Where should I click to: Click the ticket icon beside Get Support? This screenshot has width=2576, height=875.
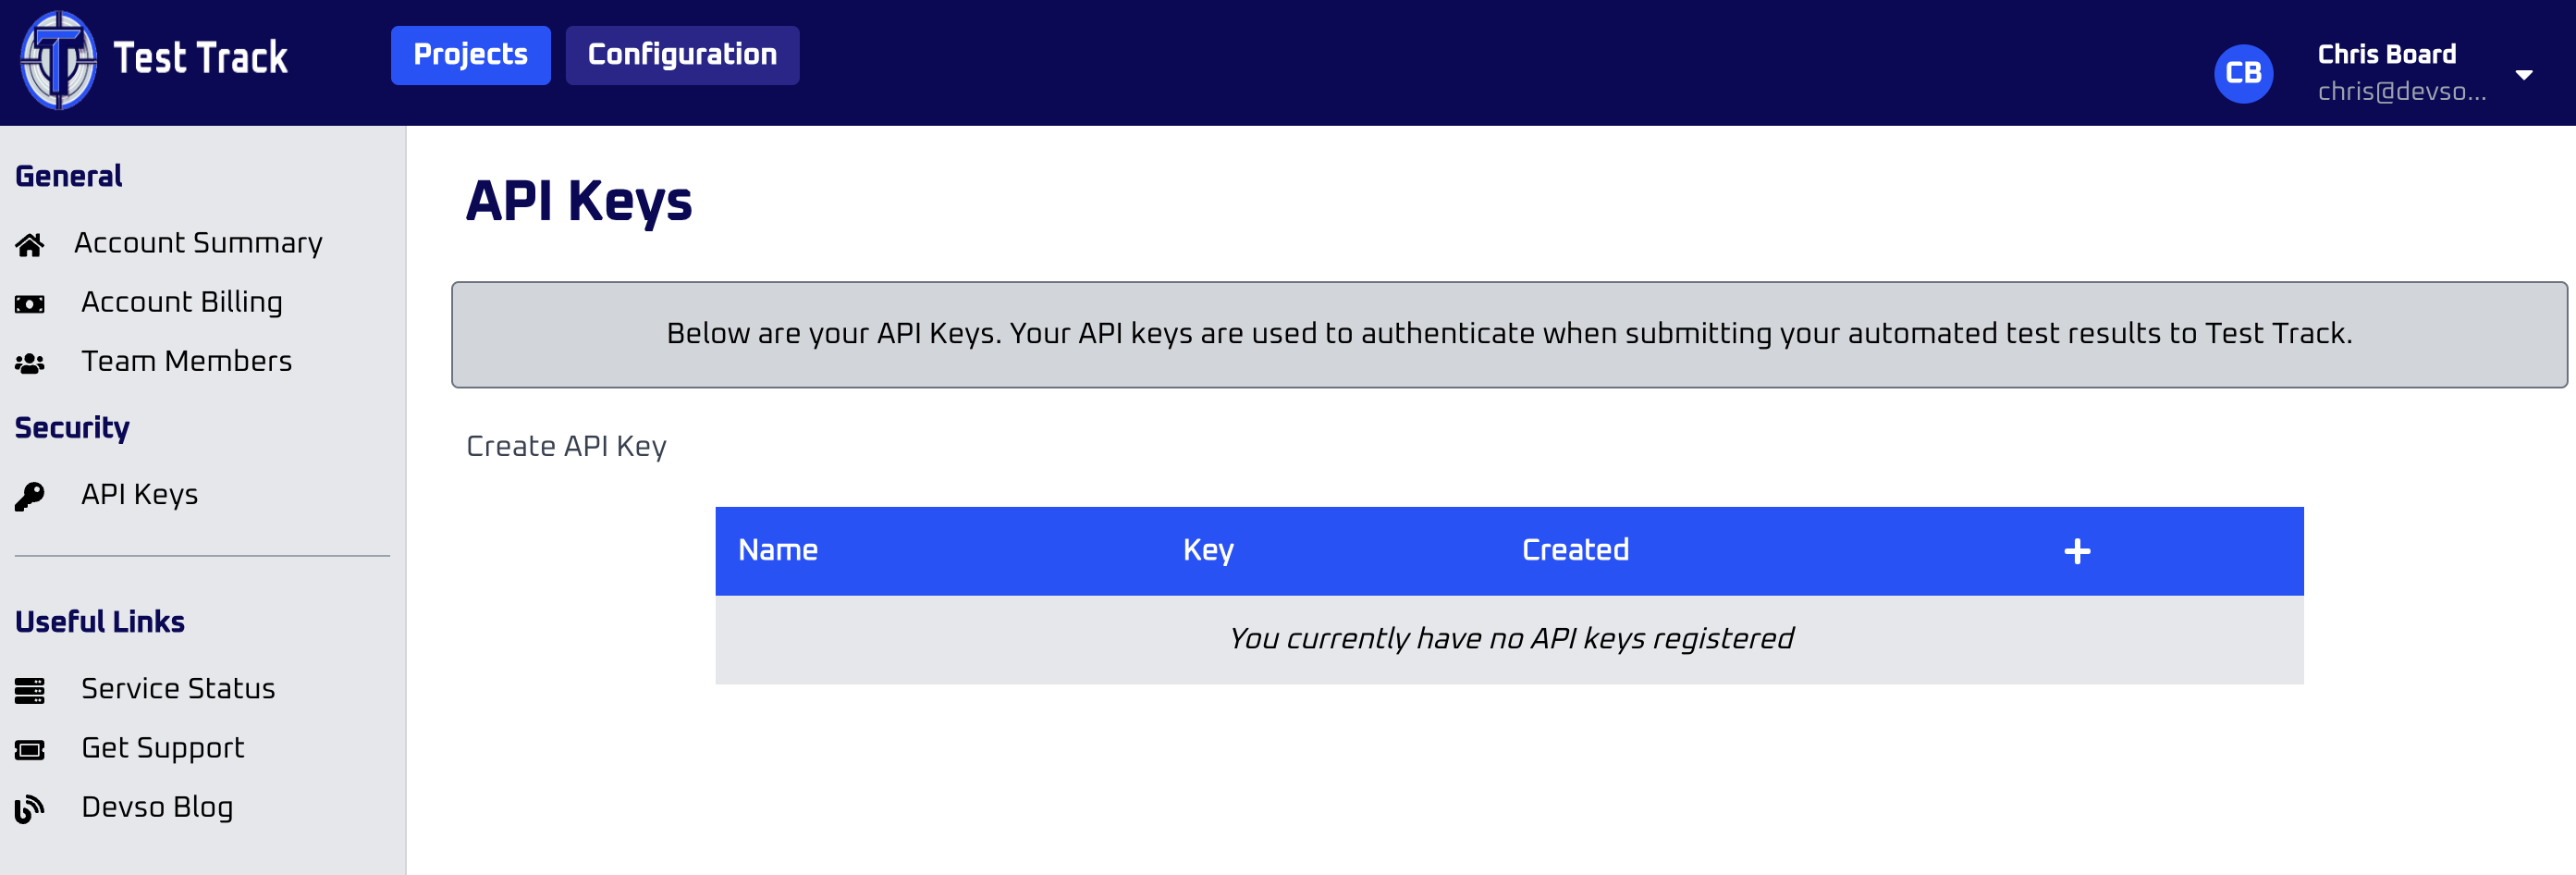(30, 750)
